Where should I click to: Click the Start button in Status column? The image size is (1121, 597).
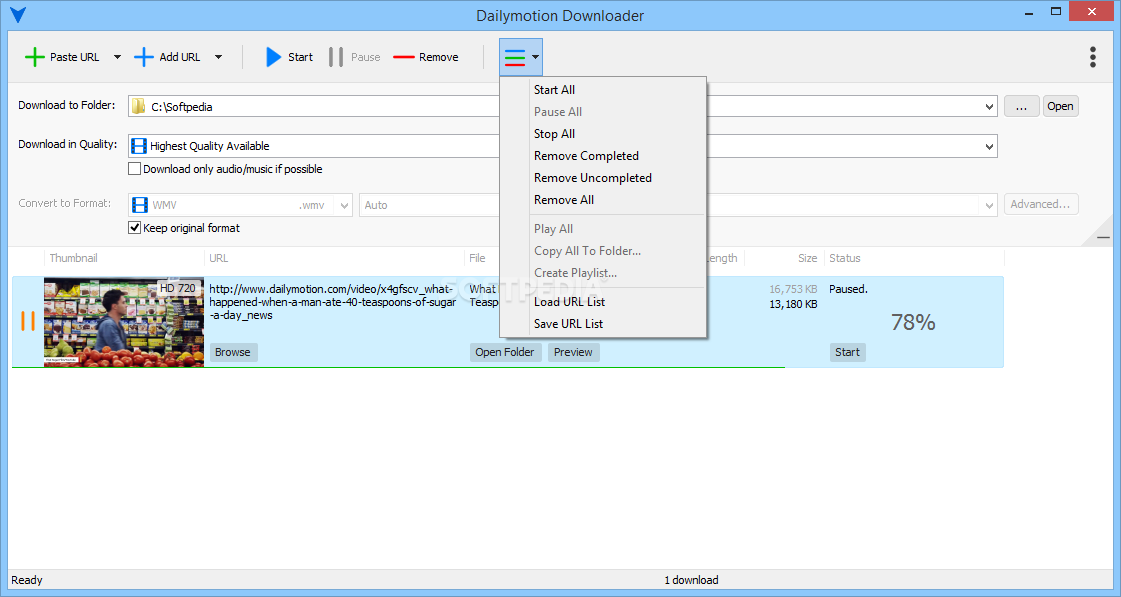coord(847,352)
